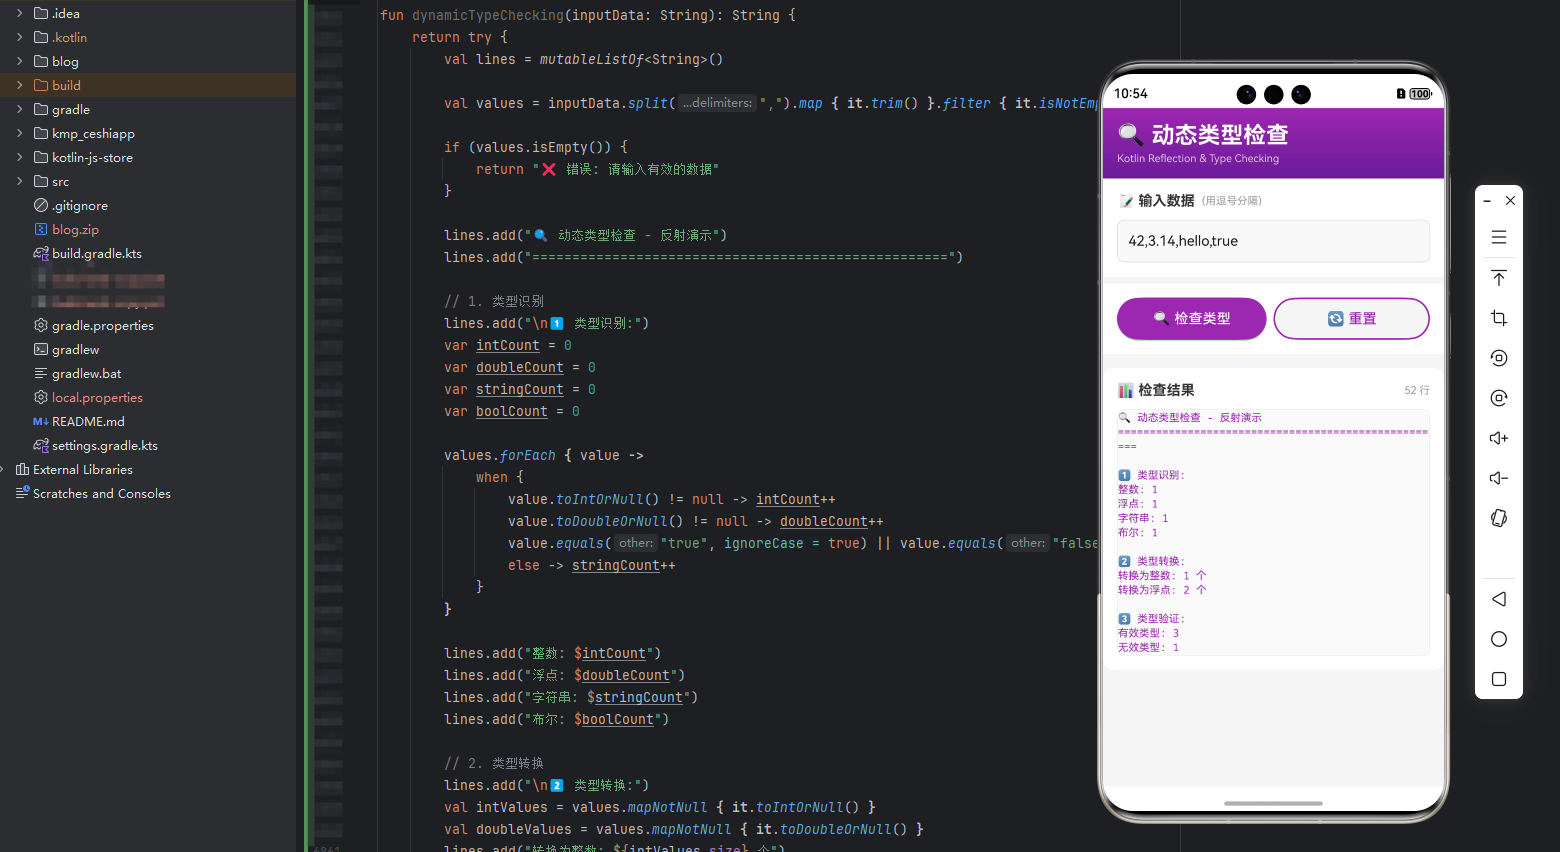Tap the emulator Home circle button
The image size is (1560, 852).
click(1498, 639)
